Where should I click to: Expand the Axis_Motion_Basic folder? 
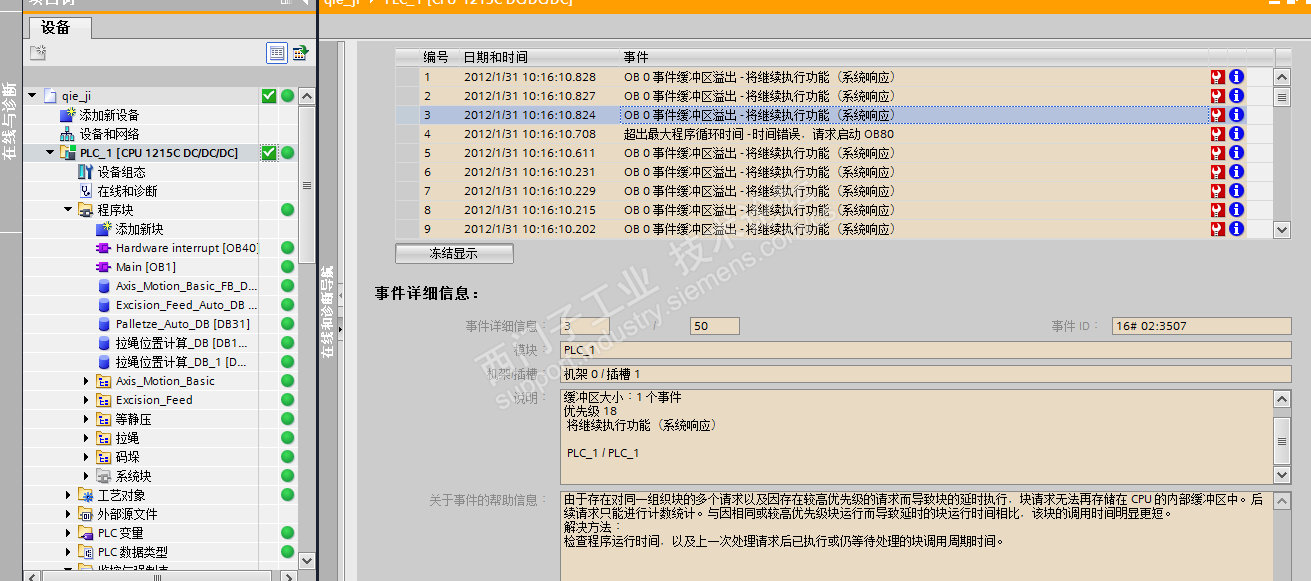pyautogui.click(x=86, y=381)
